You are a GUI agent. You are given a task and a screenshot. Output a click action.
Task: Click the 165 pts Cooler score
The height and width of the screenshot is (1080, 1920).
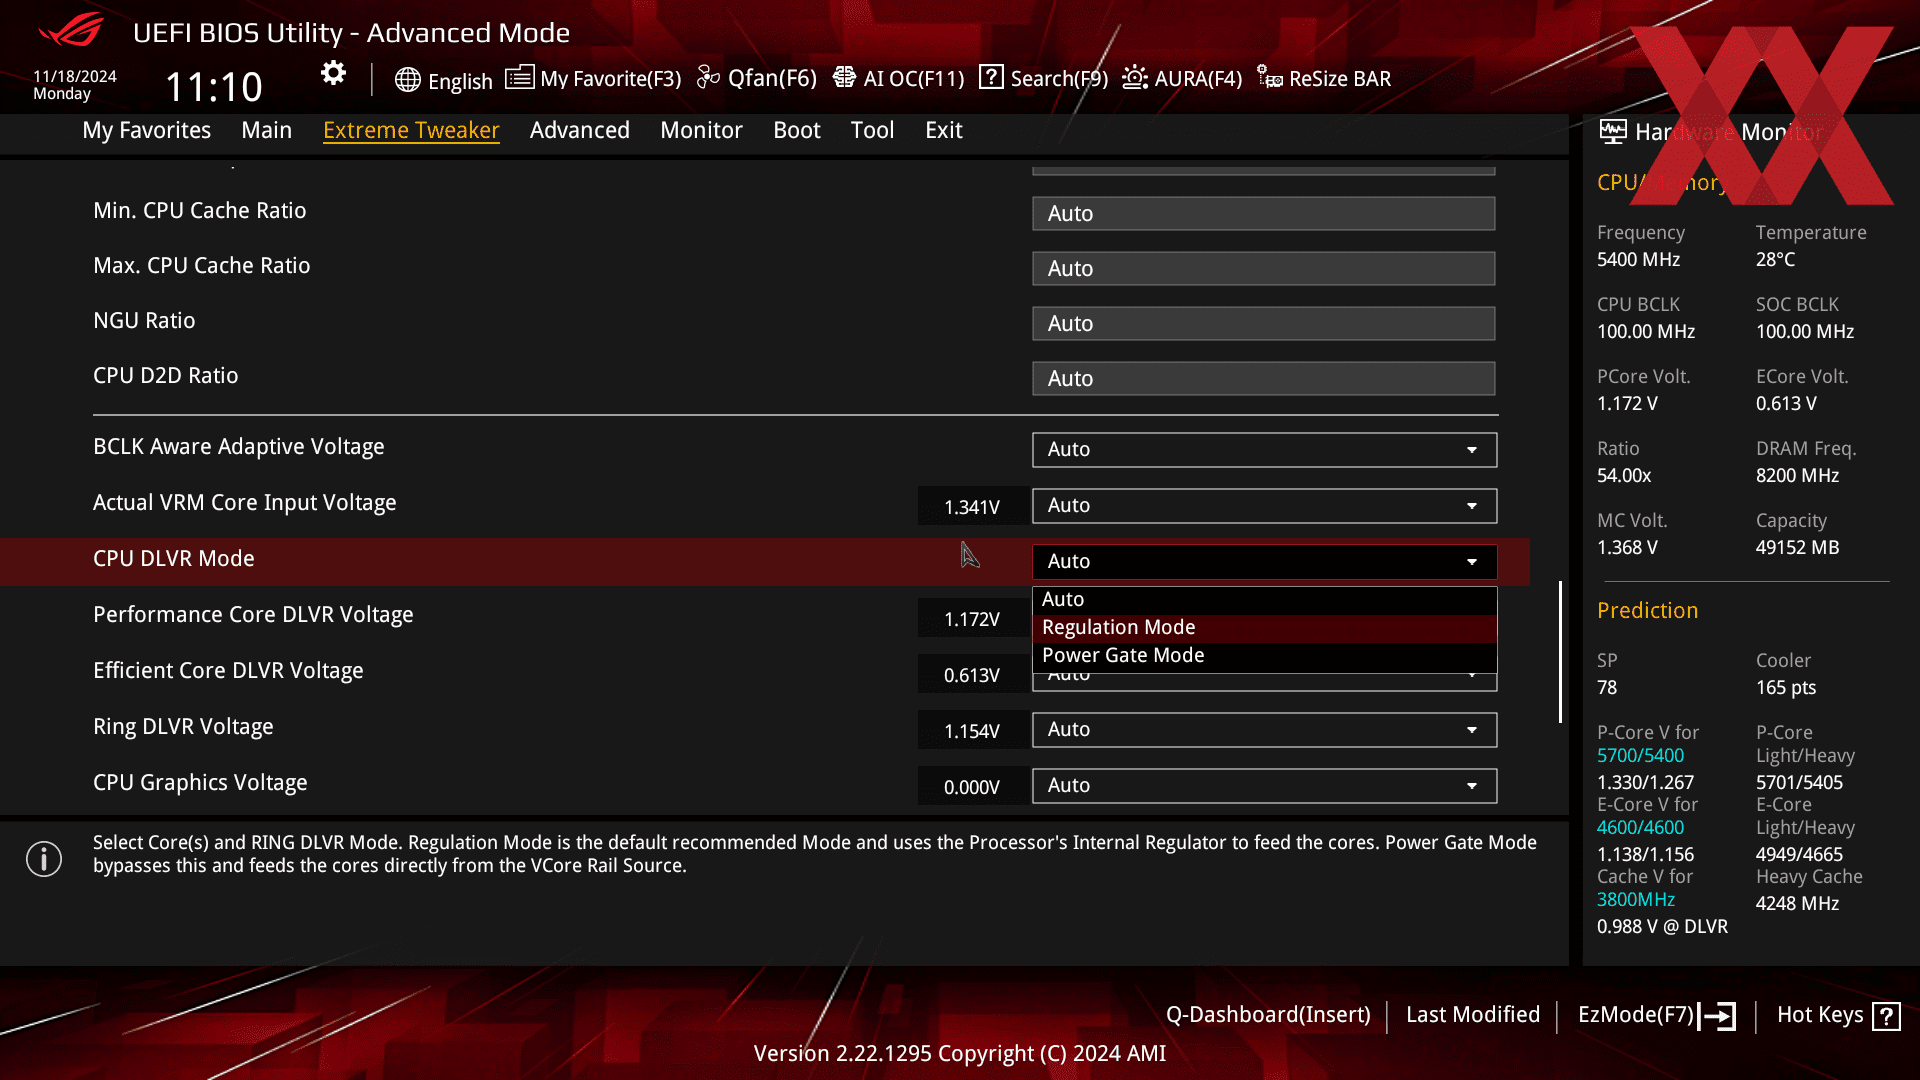pyautogui.click(x=1786, y=688)
